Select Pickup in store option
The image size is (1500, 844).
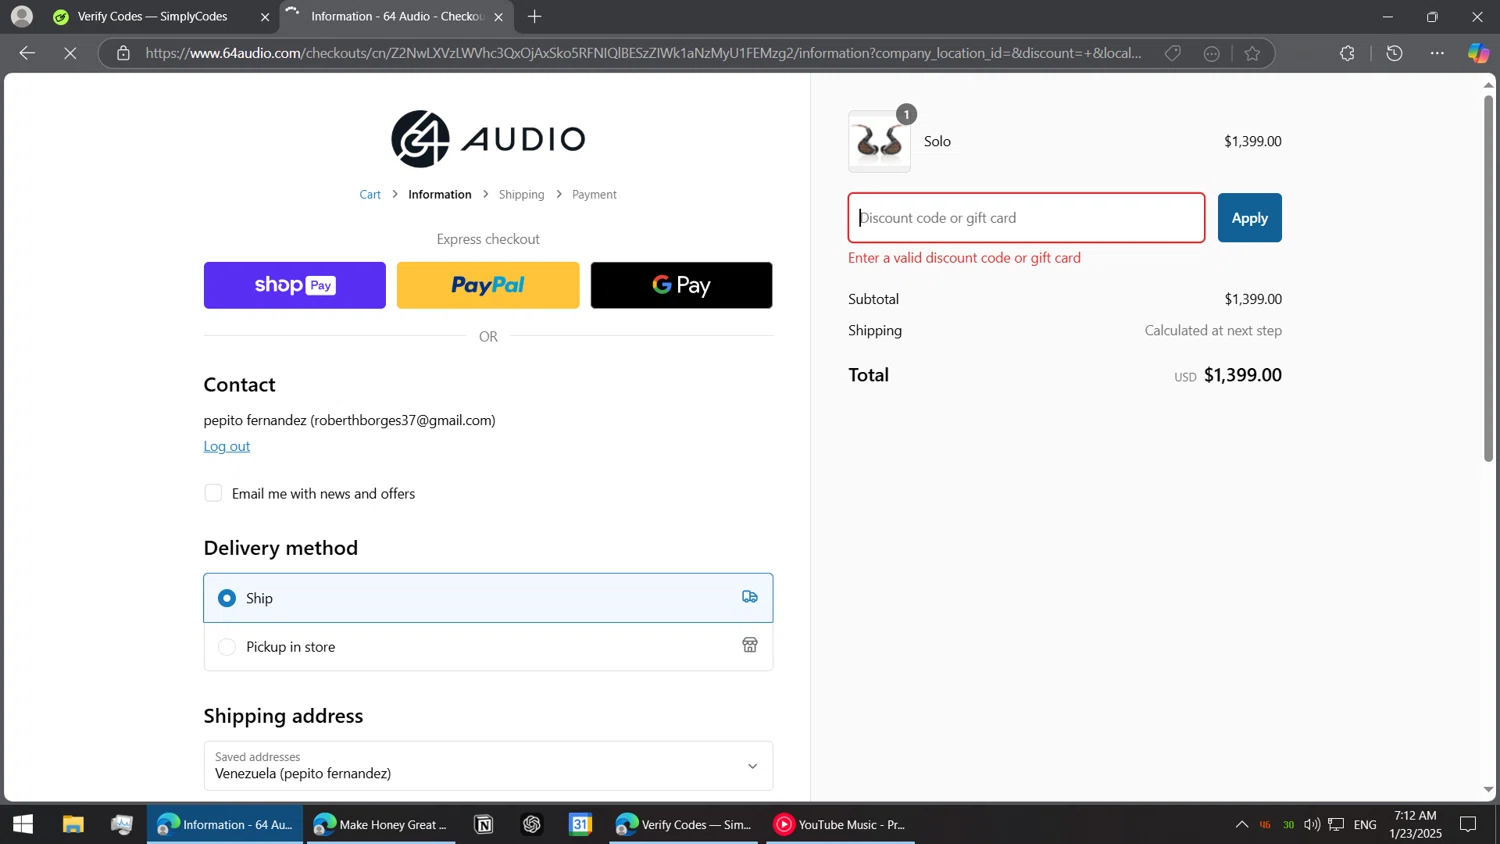coord(488,647)
